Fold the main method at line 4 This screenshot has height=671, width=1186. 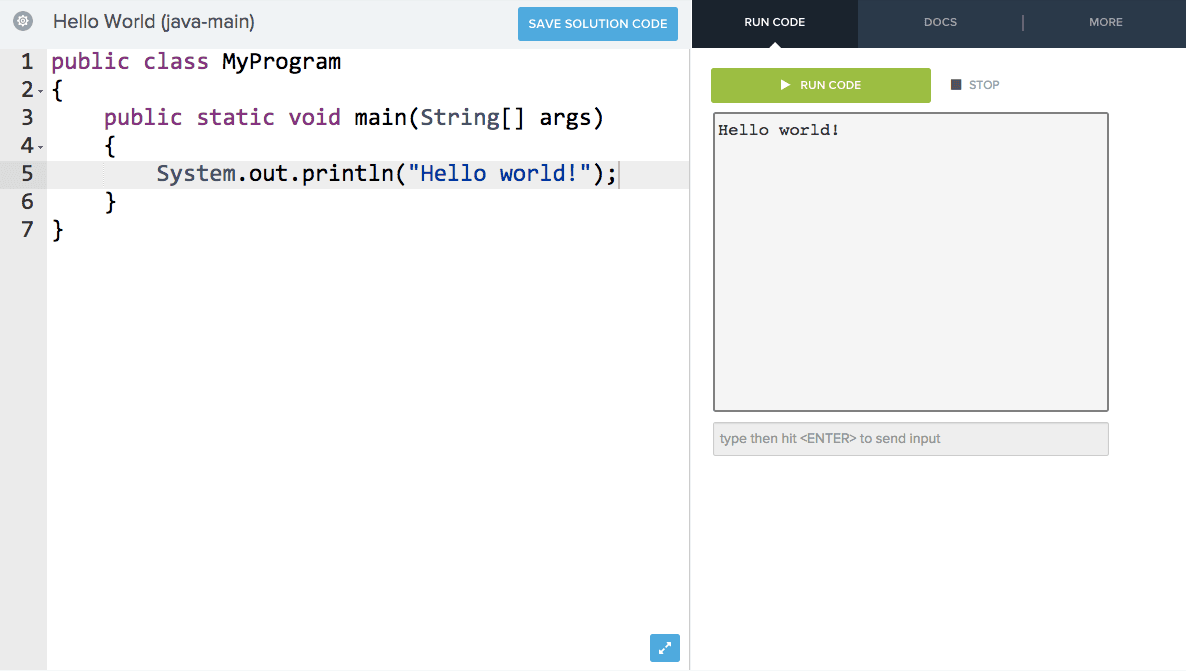coord(40,147)
